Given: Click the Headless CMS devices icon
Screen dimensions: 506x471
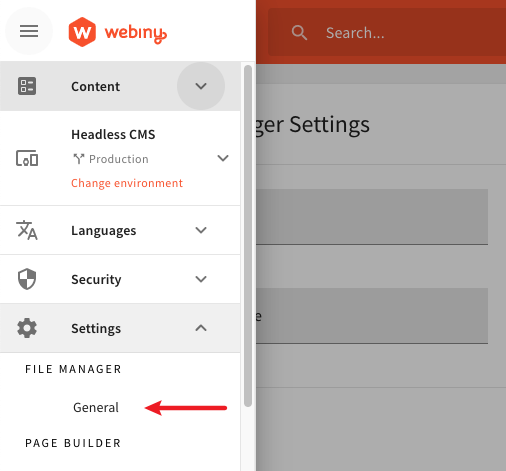Looking at the screenshot, I should click(27, 158).
